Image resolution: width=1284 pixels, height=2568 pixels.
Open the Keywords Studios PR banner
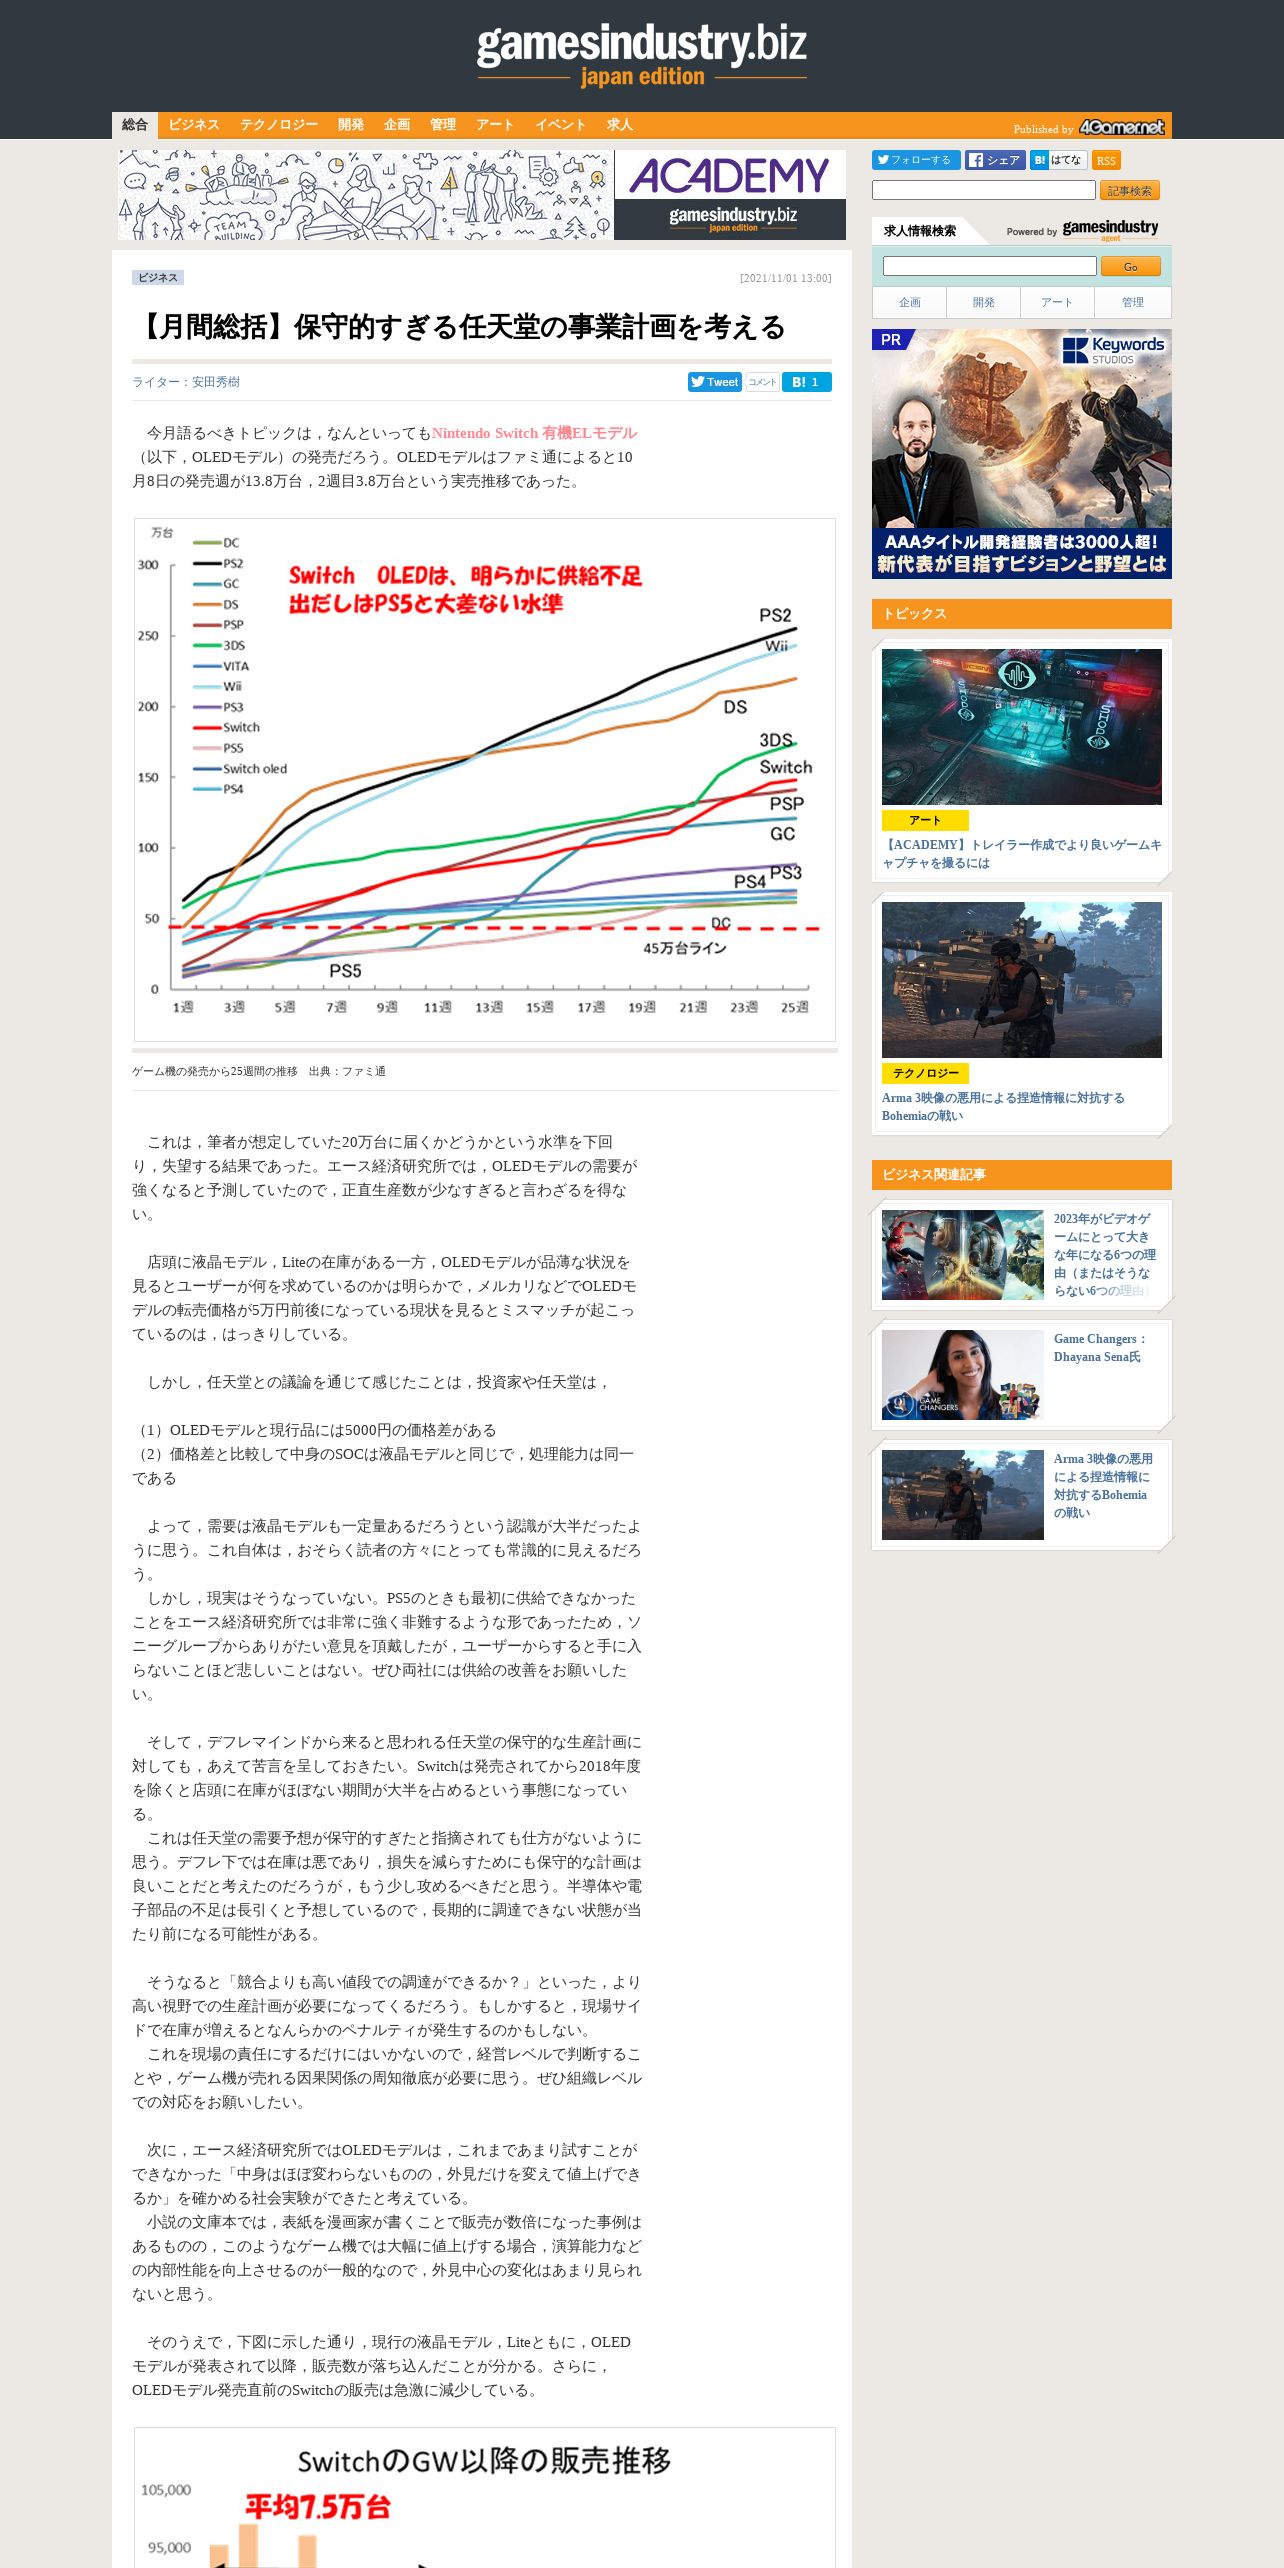point(1021,454)
